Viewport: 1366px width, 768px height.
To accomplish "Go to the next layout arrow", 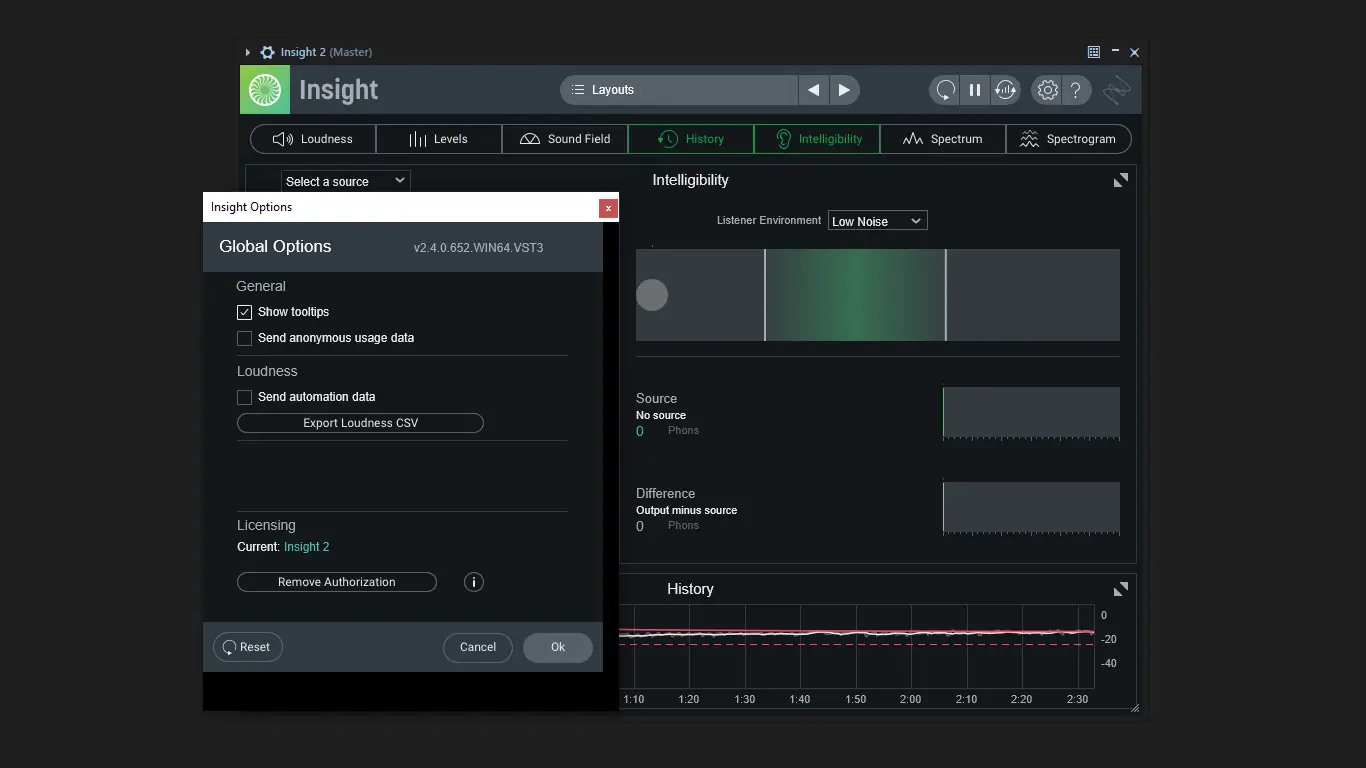I will pos(844,90).
